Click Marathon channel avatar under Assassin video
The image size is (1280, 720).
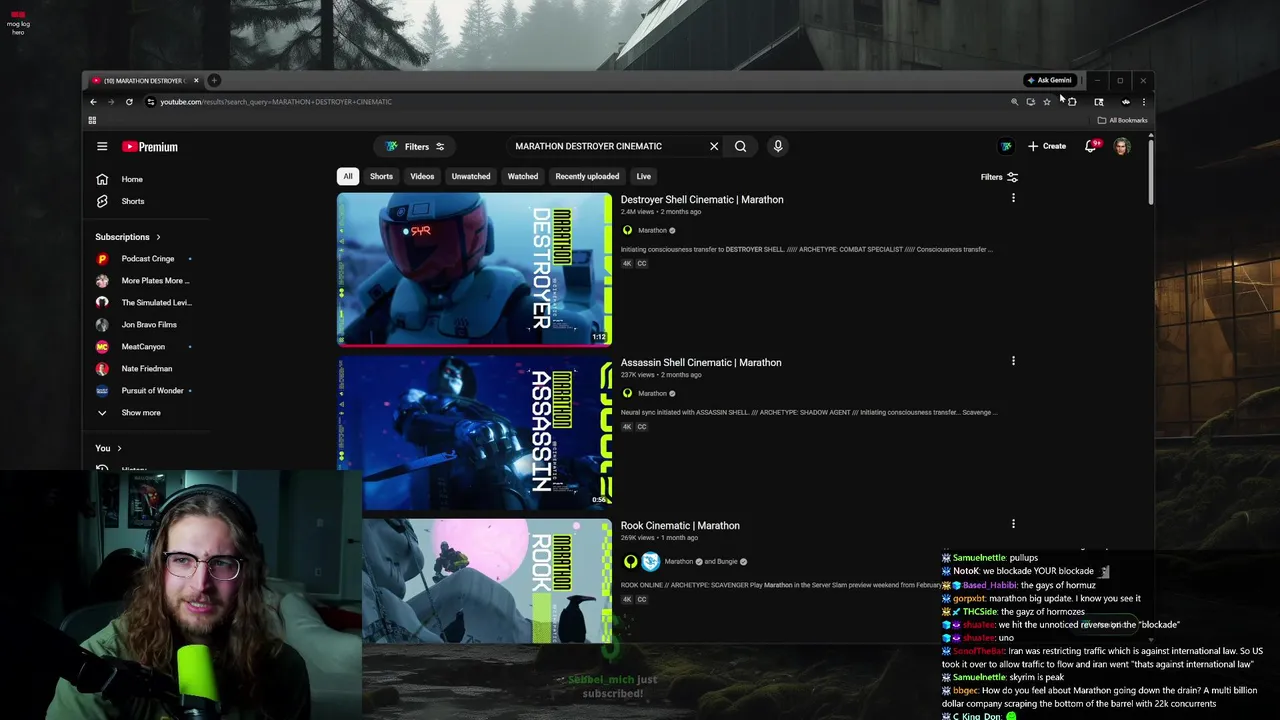coord(627,394)
